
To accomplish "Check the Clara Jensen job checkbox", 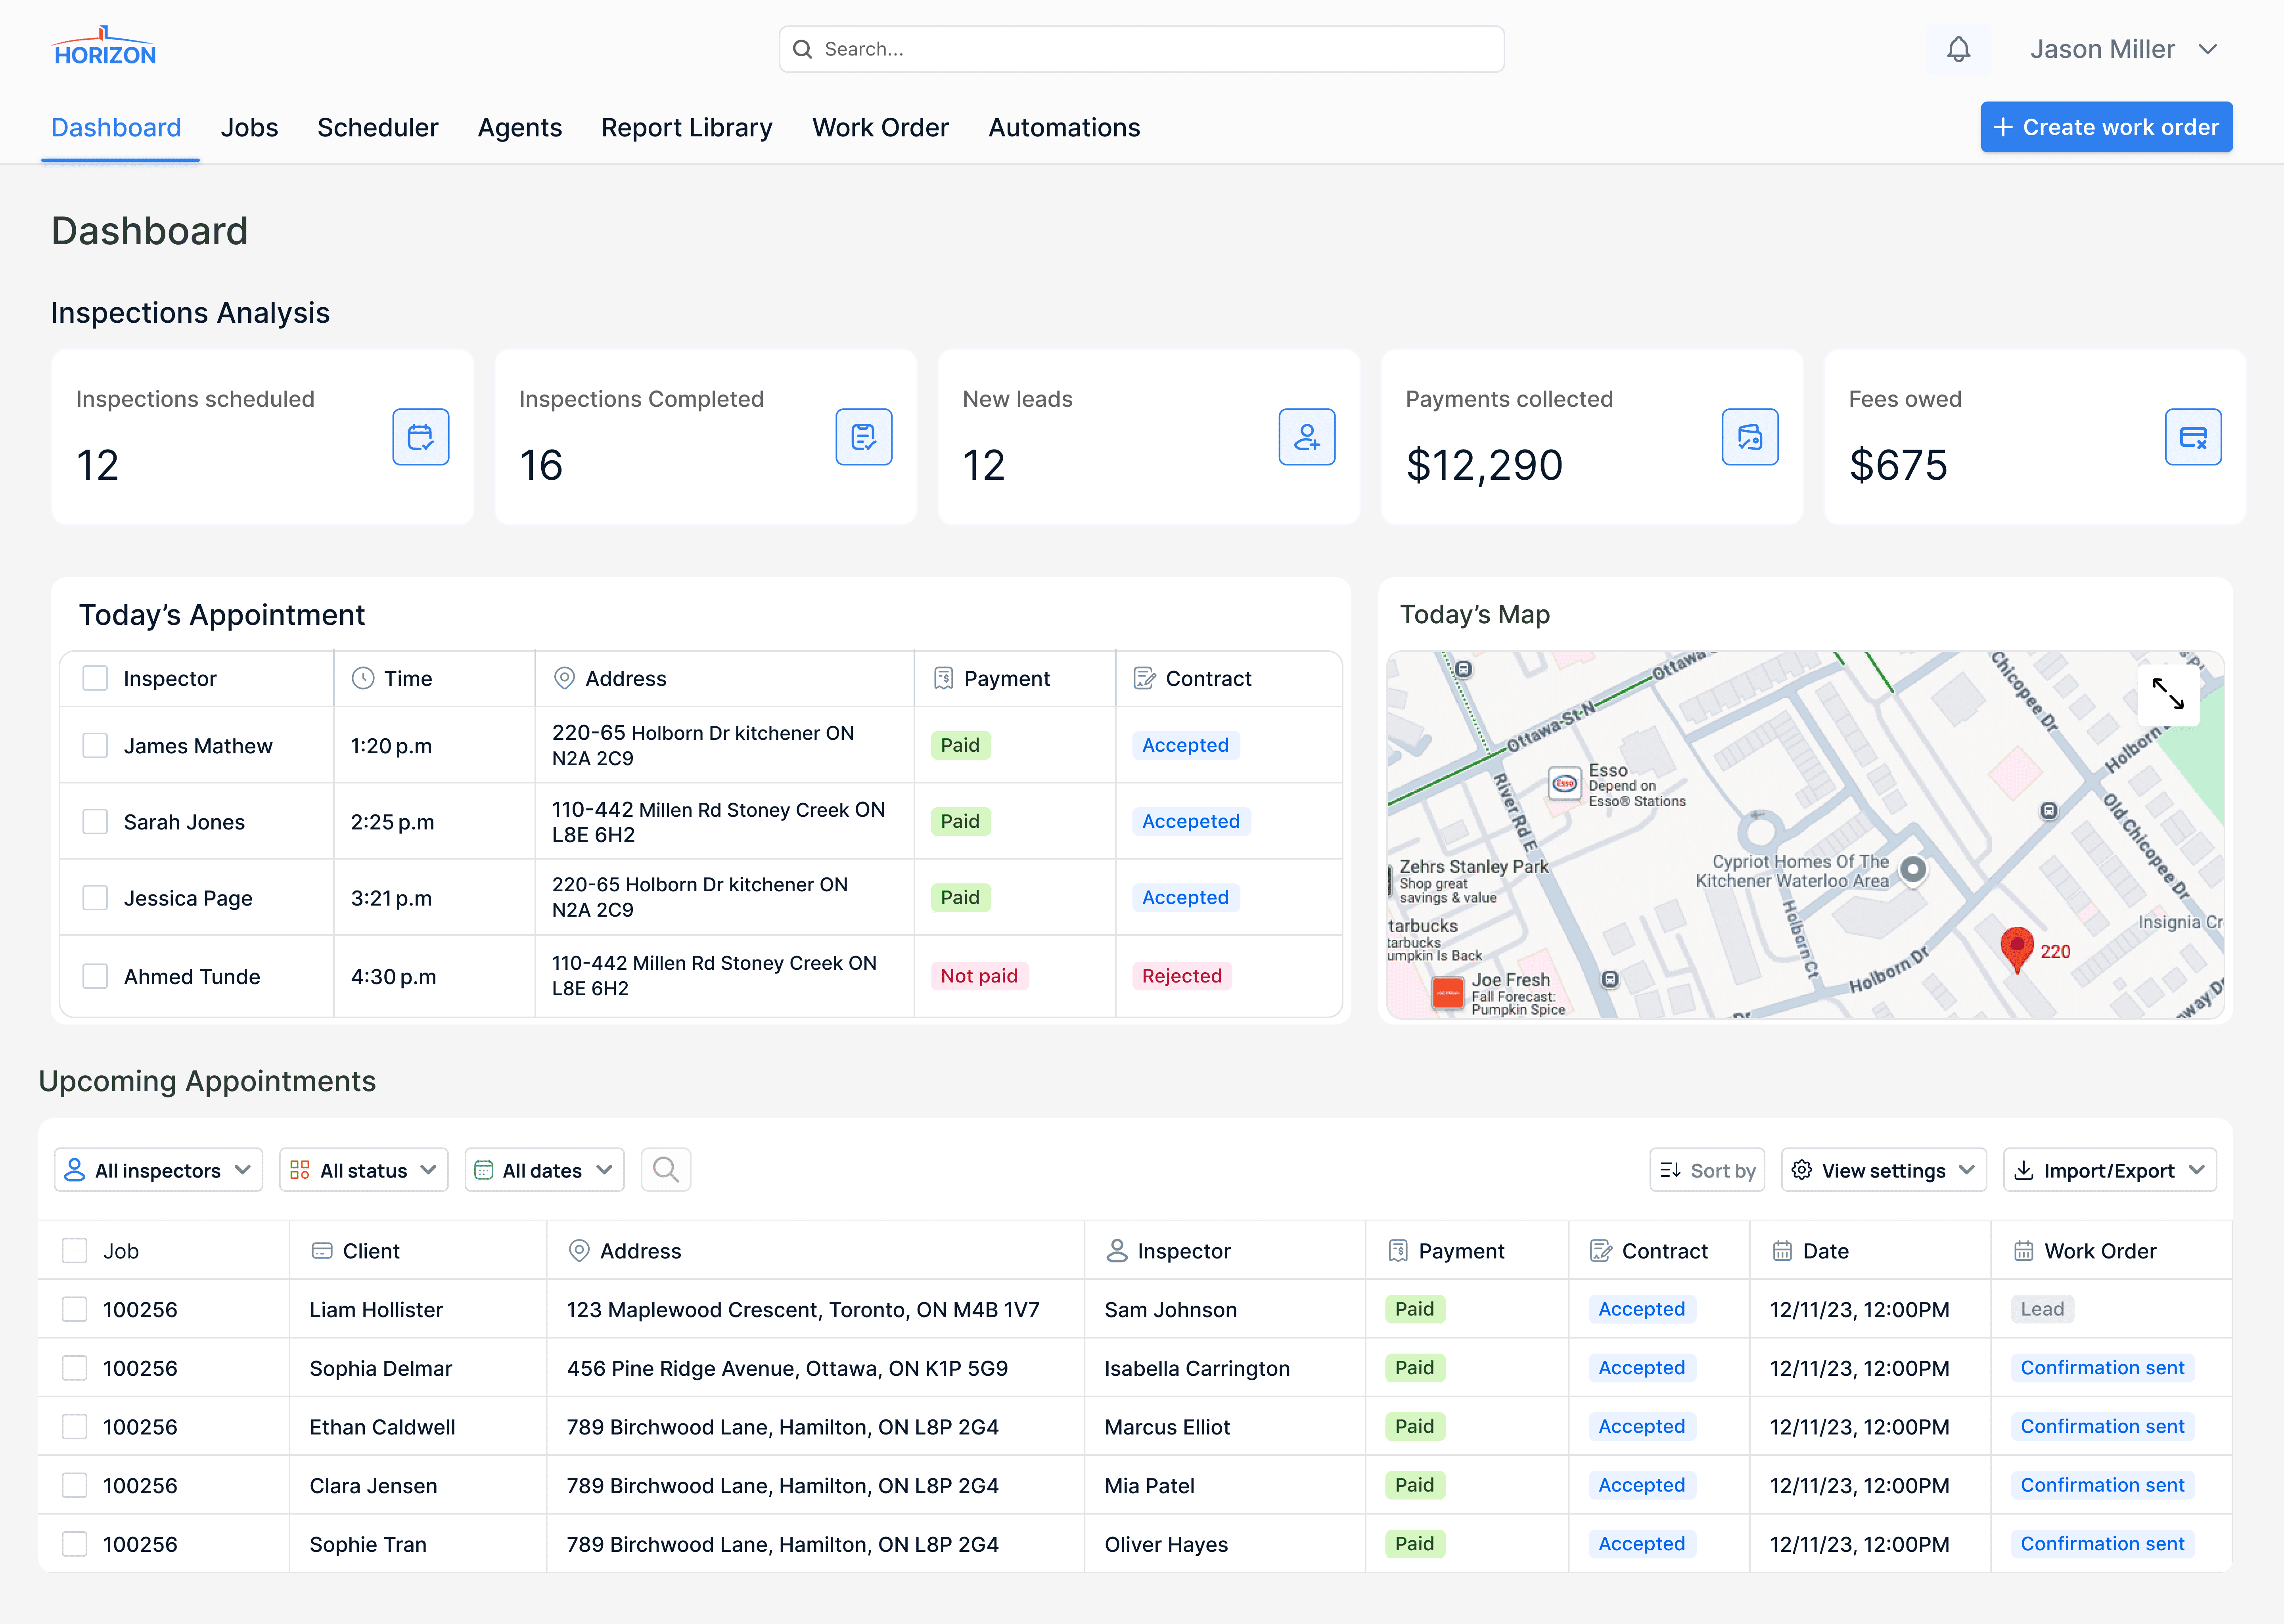I will coord(75,1485).
